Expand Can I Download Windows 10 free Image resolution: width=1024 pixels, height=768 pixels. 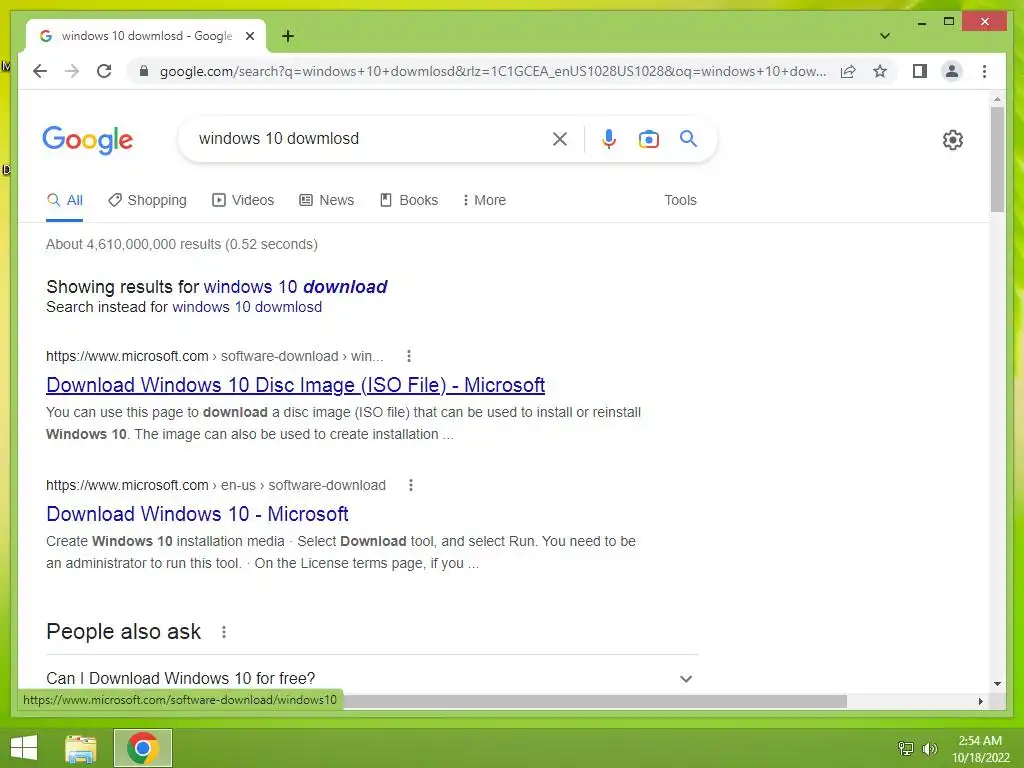372,678
